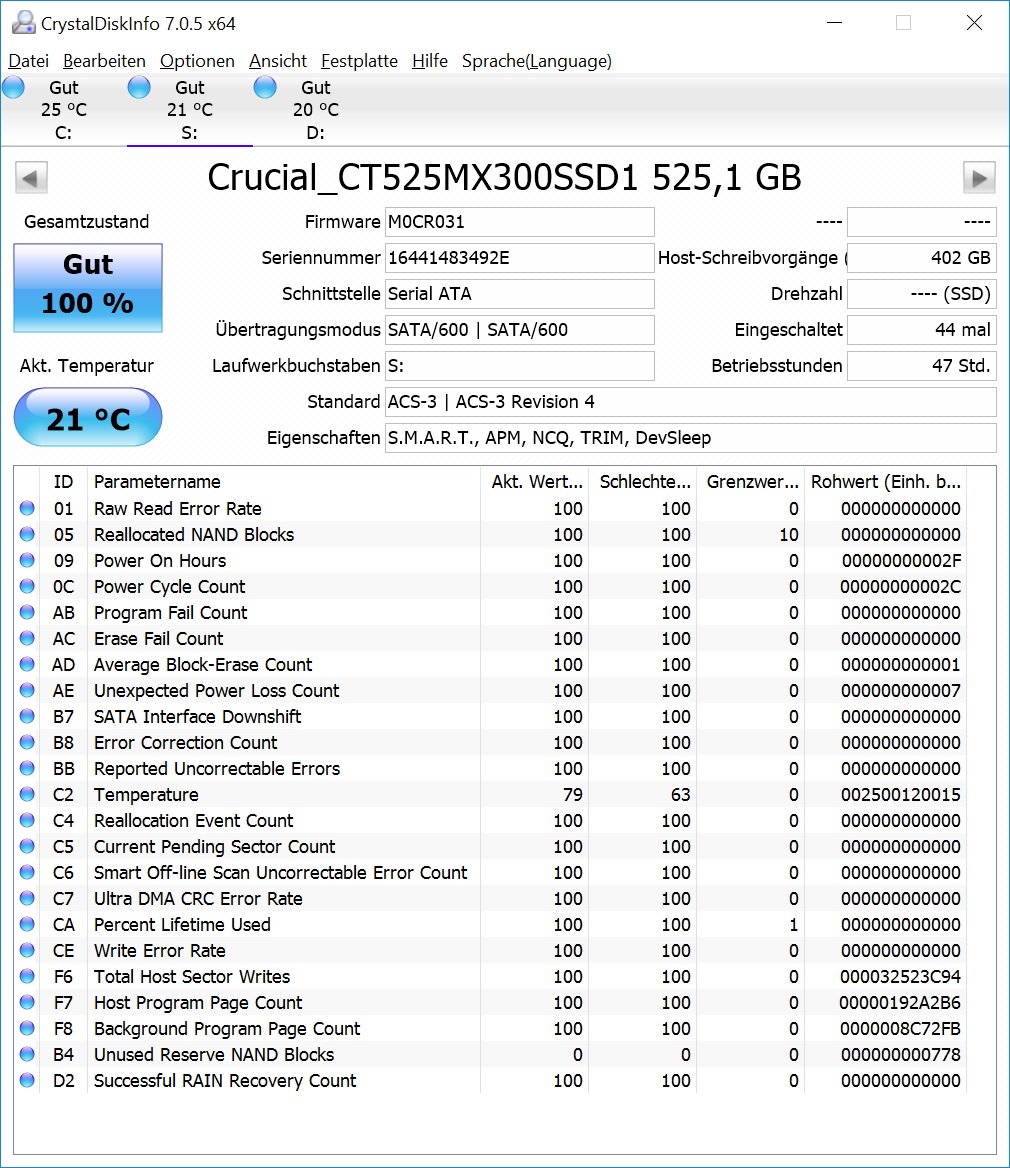Screen dimensions: 1010x1168
Task: Click the Betriebsstunden value 47 Std.
Action: tap(922, 366)
